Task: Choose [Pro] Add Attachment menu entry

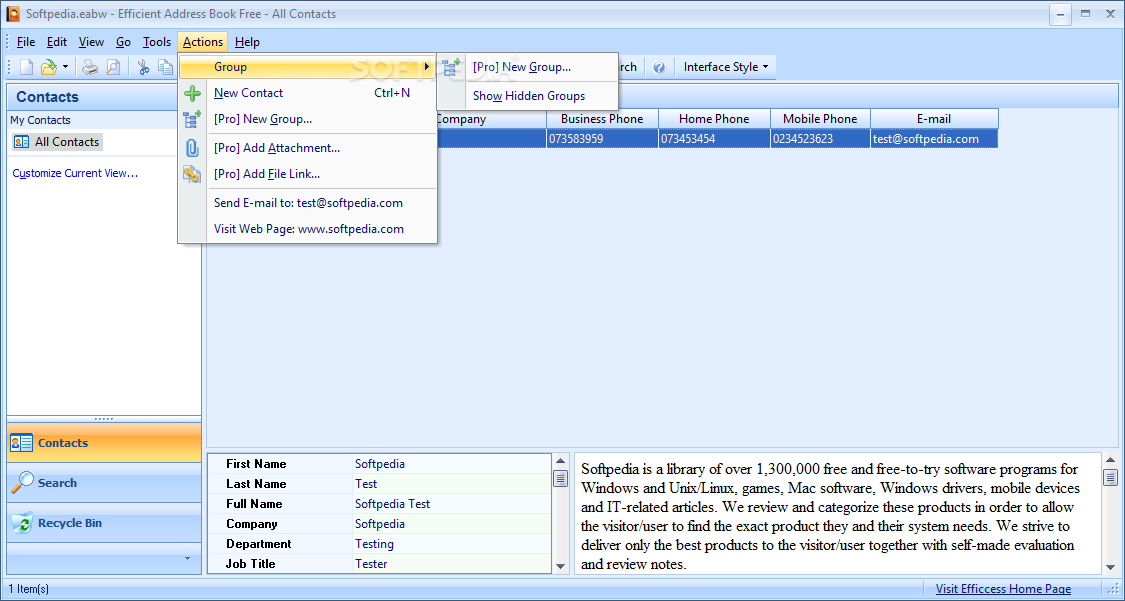Action: (307, 148)
